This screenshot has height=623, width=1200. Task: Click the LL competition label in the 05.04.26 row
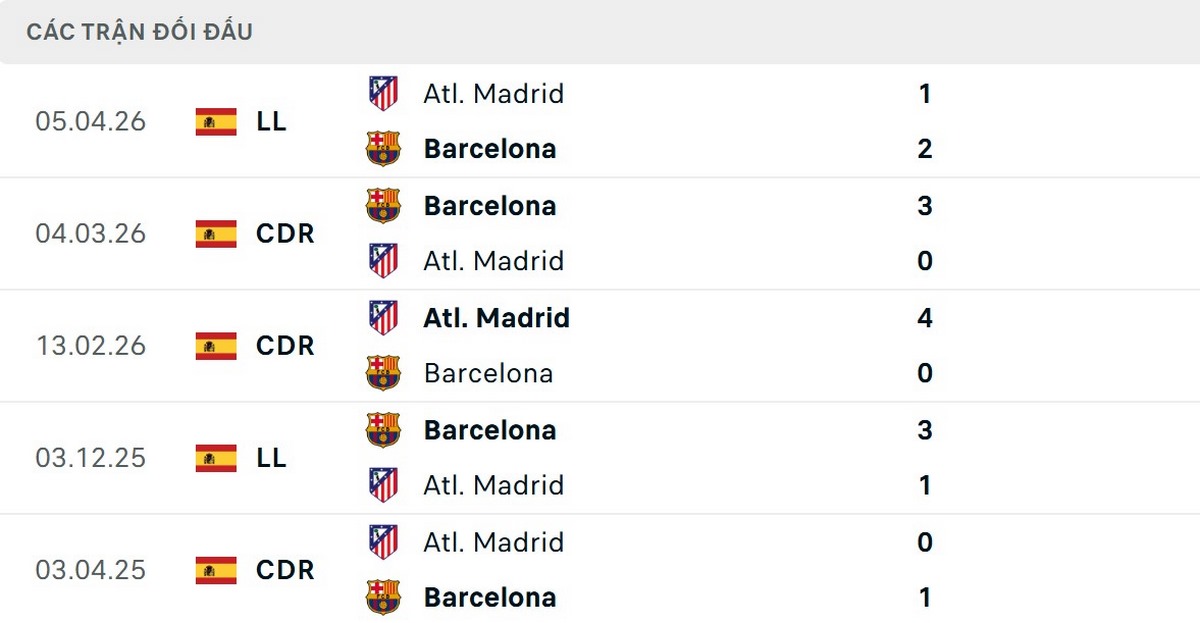click(272, 121)
